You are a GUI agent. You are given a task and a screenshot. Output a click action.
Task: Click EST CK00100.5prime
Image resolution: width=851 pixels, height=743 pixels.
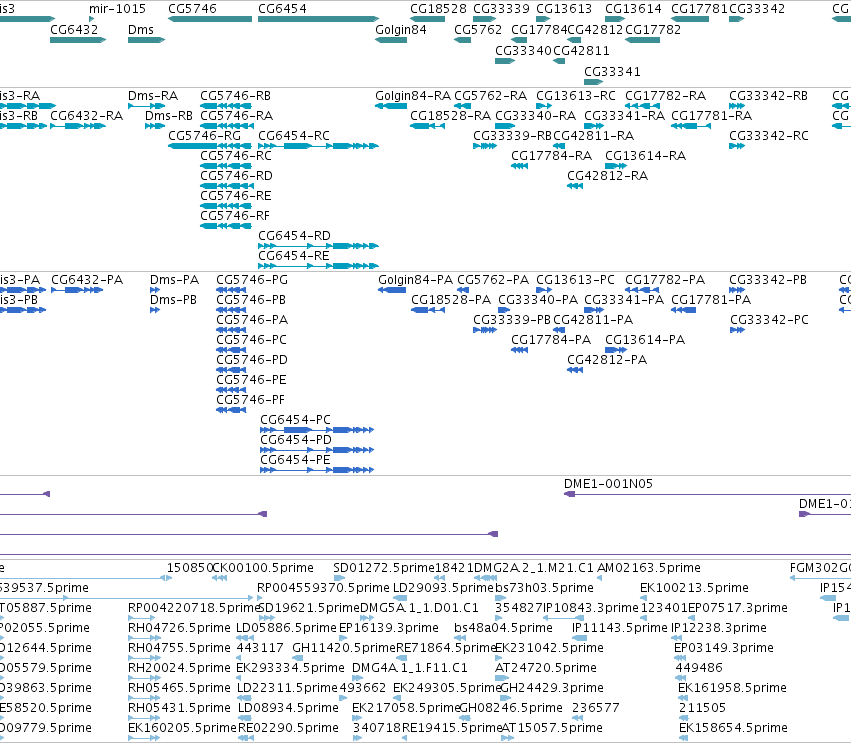click(263, 568)
